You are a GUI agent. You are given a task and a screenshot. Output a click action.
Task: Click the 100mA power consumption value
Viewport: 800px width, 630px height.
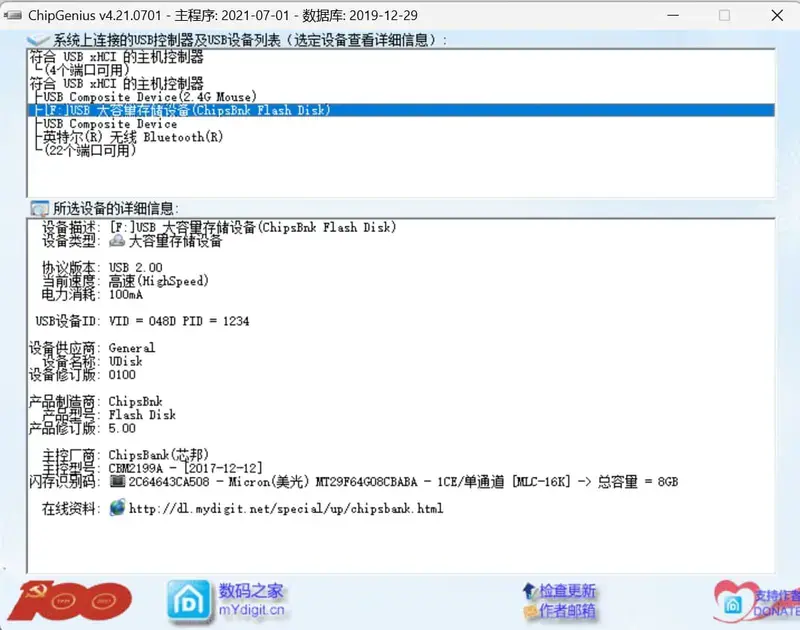click(126, 294)
